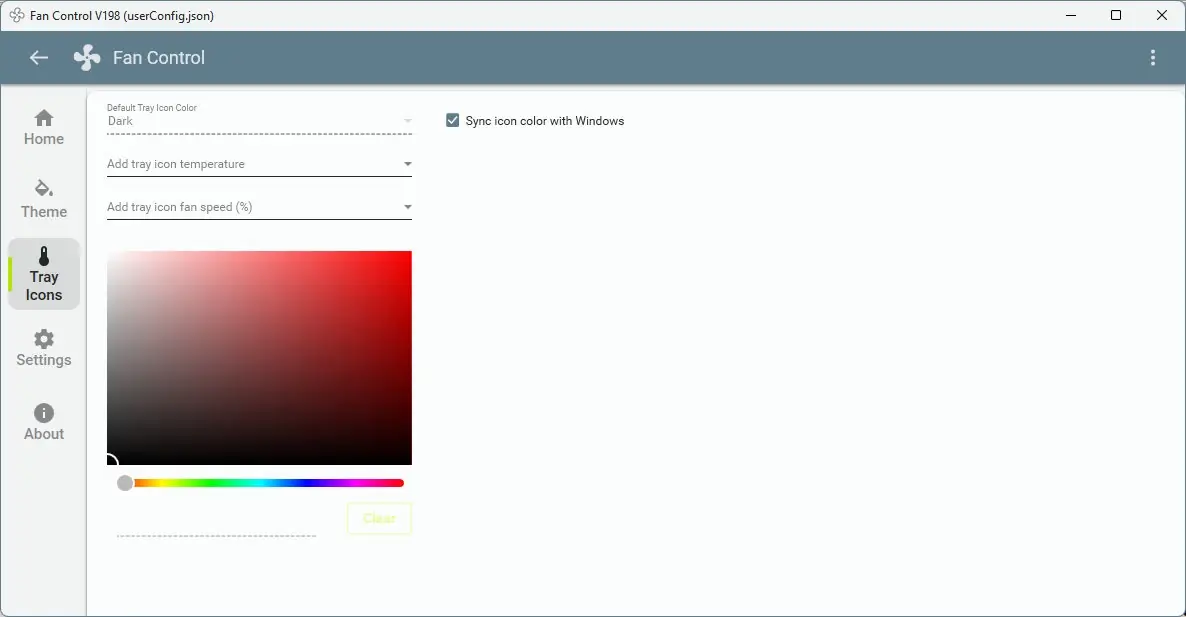Minimize the Fan Control window
The image size is (1186, 617).
click(1070, 15)
